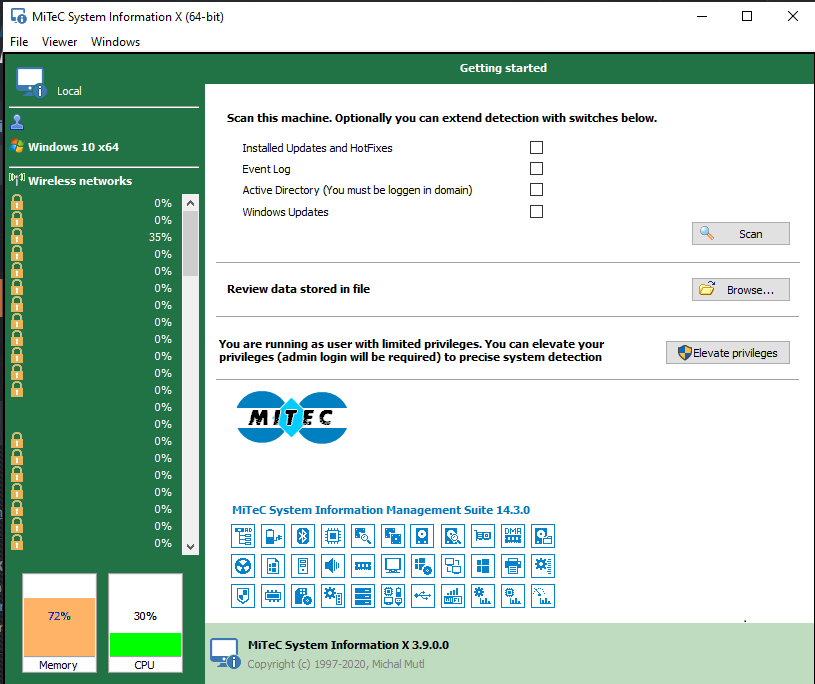Viewport: 815px width, 684px height.
Task: Open the printer icon
Action: pos(513,565)
